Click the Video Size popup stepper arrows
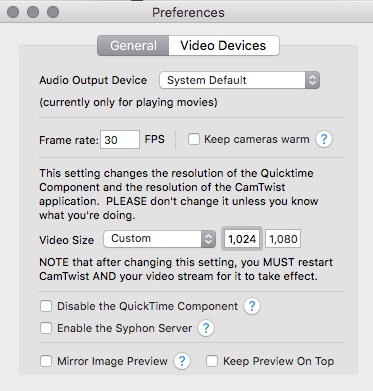The width and height of the screenshot is (373, 391). point(208,239)
